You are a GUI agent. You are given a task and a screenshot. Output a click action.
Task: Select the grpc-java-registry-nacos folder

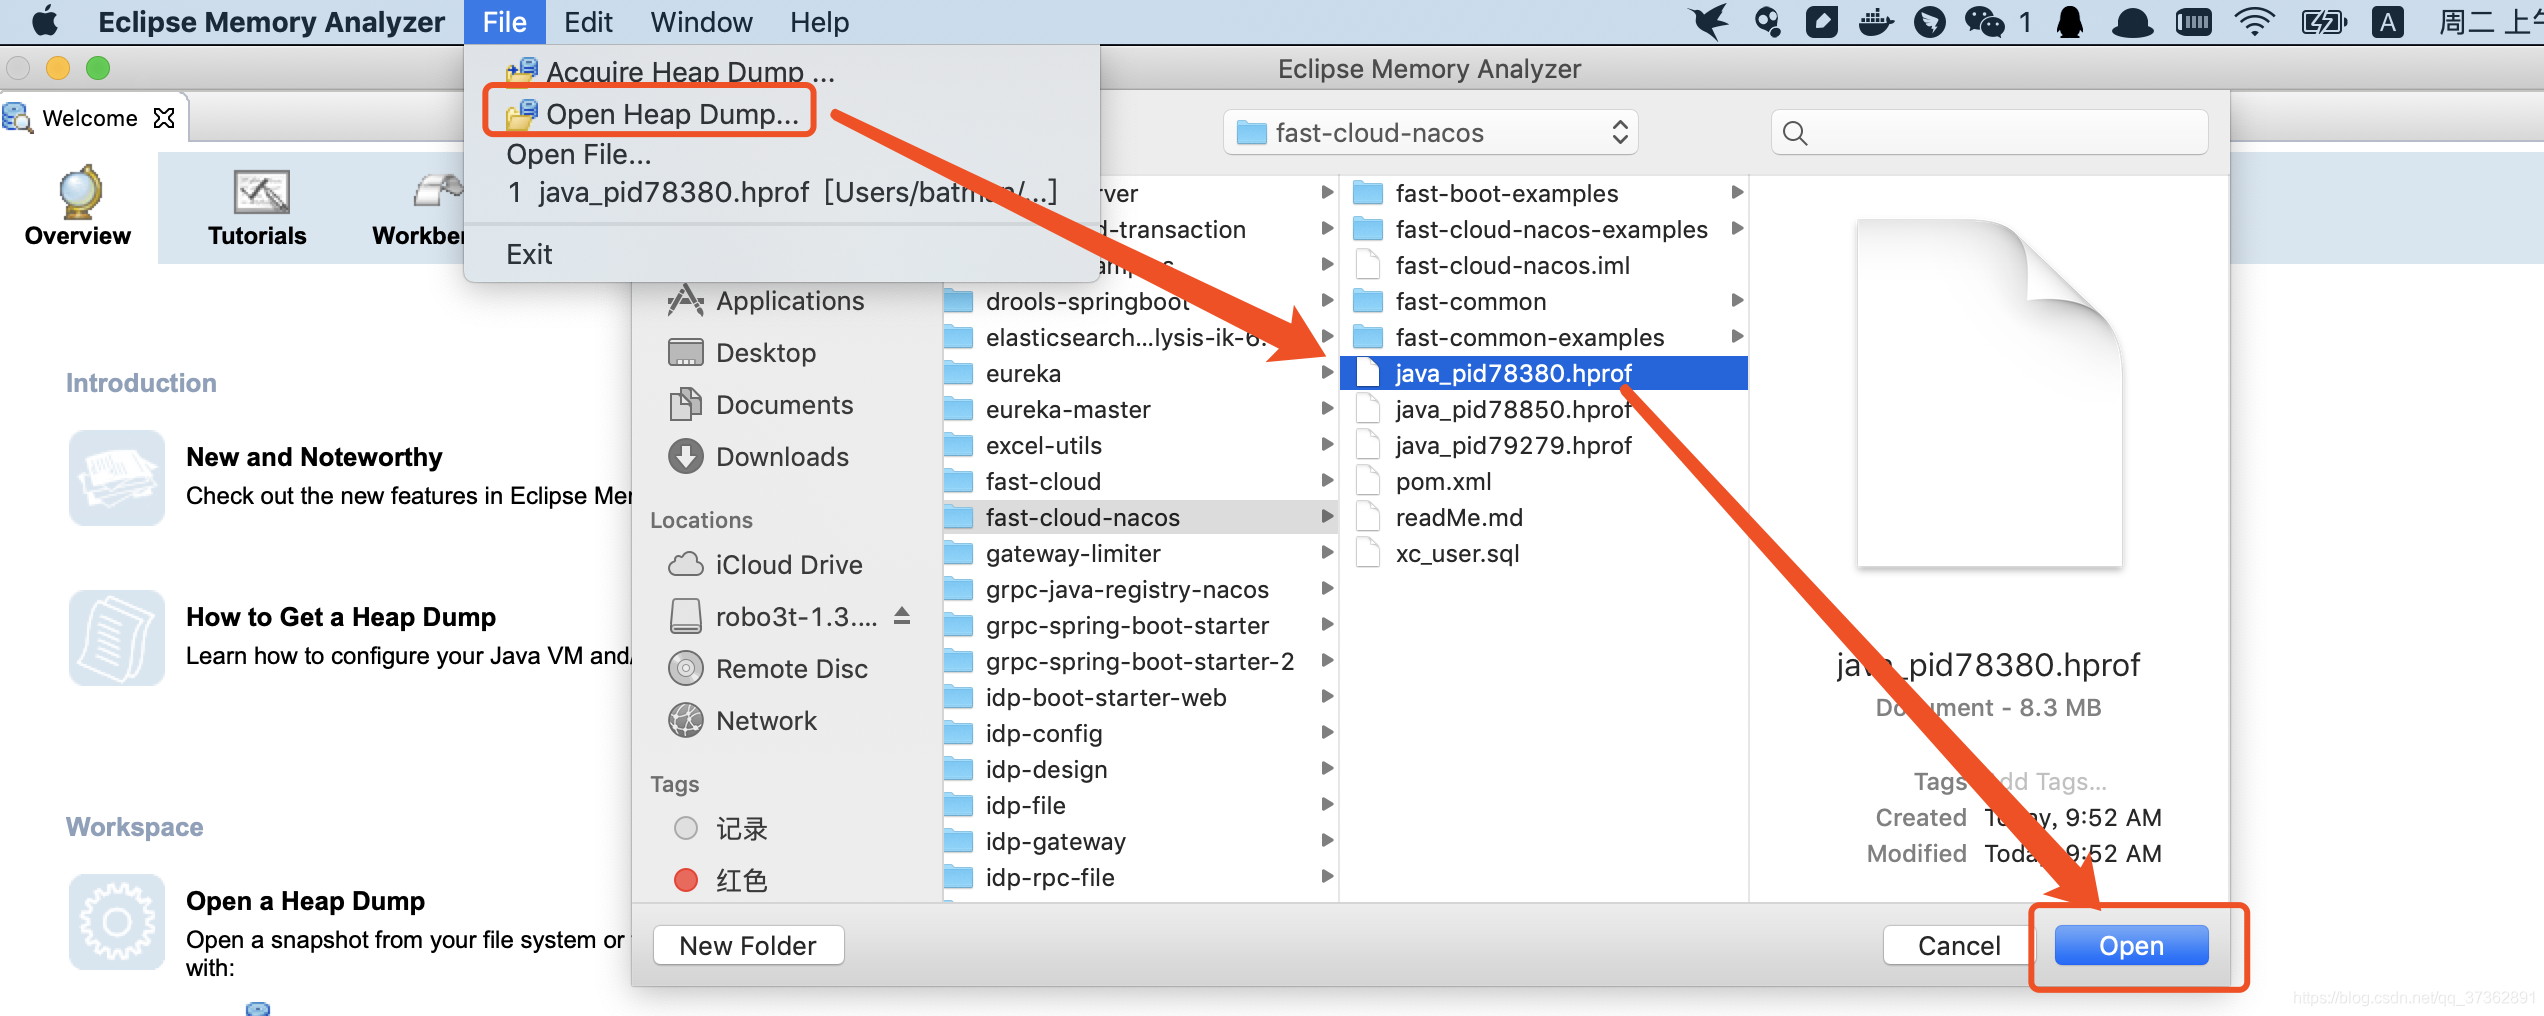point(1140,589)
